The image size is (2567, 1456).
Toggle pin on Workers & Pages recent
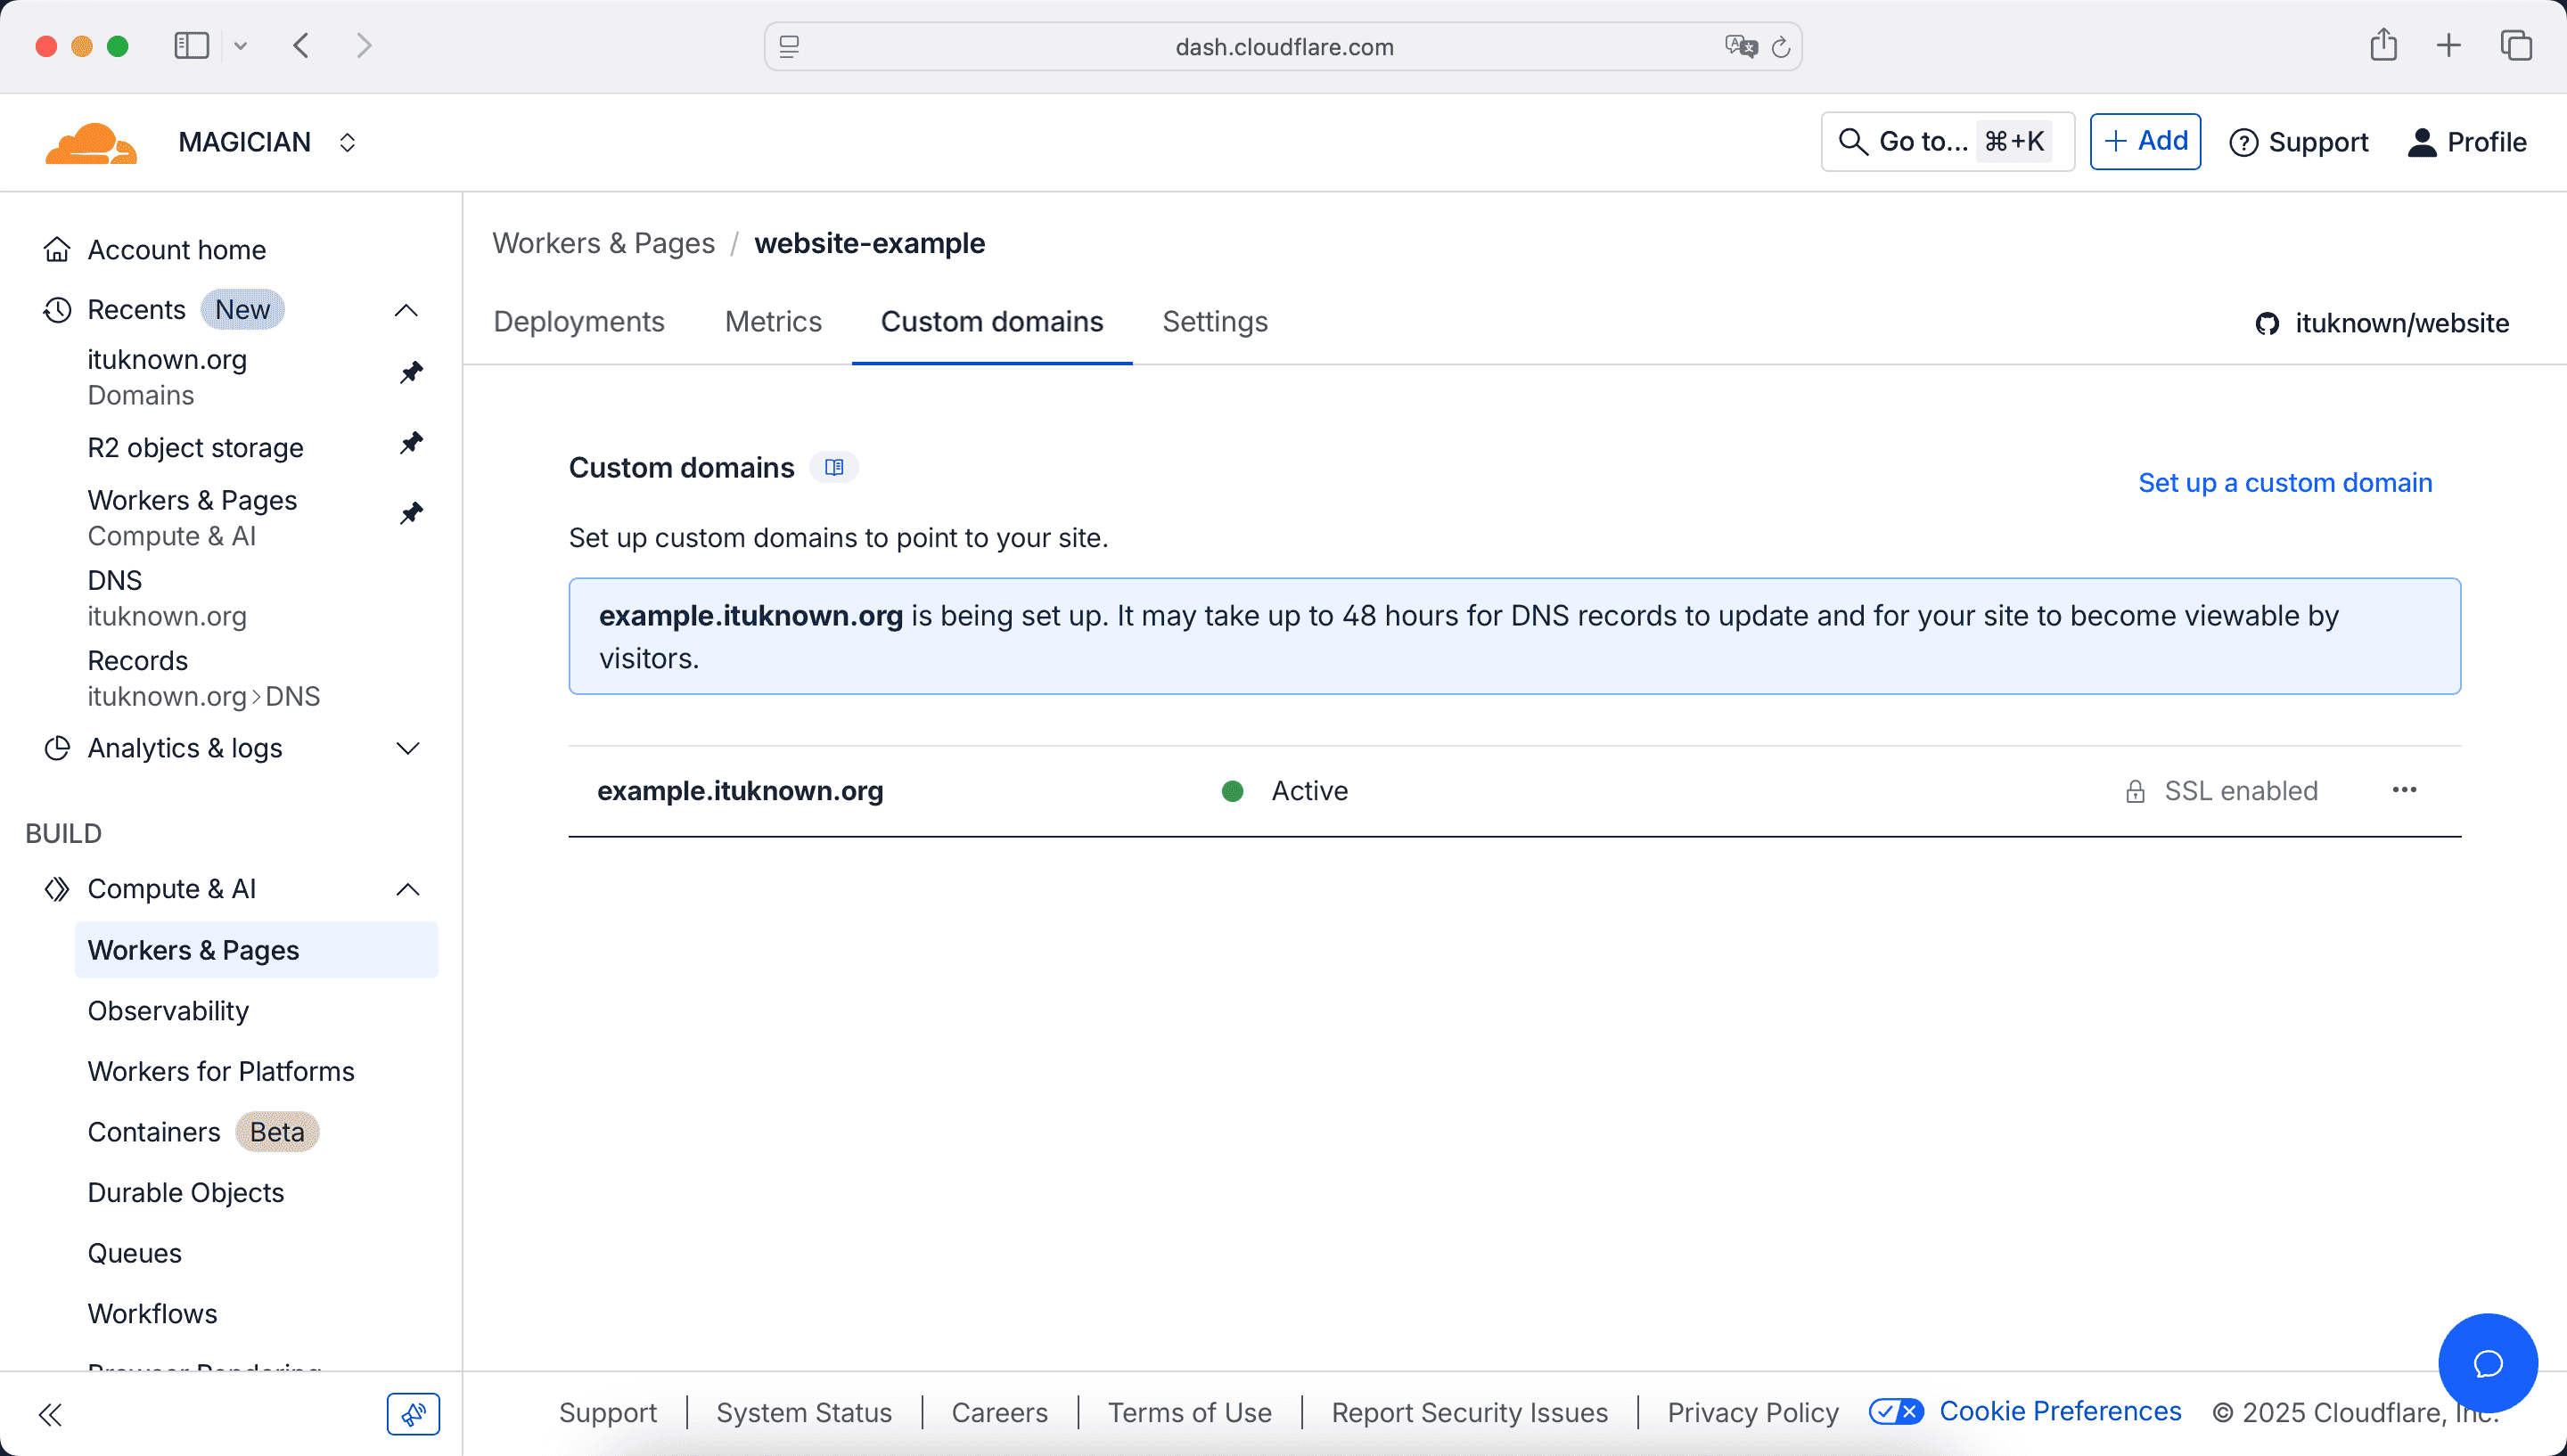point(411,514)
